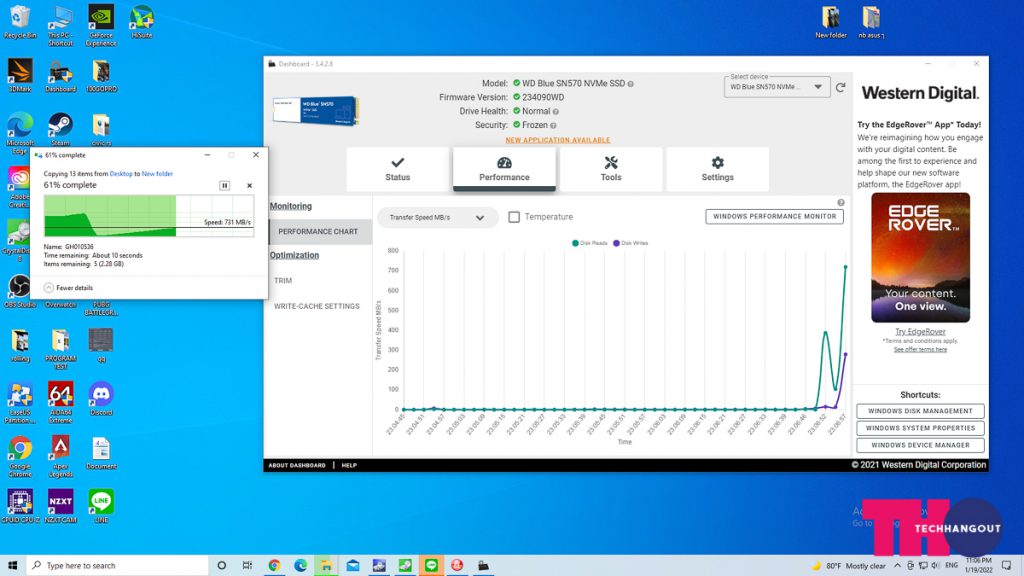Open the notification center icon
The image size is (1024, 576).
click(1006, 566)
